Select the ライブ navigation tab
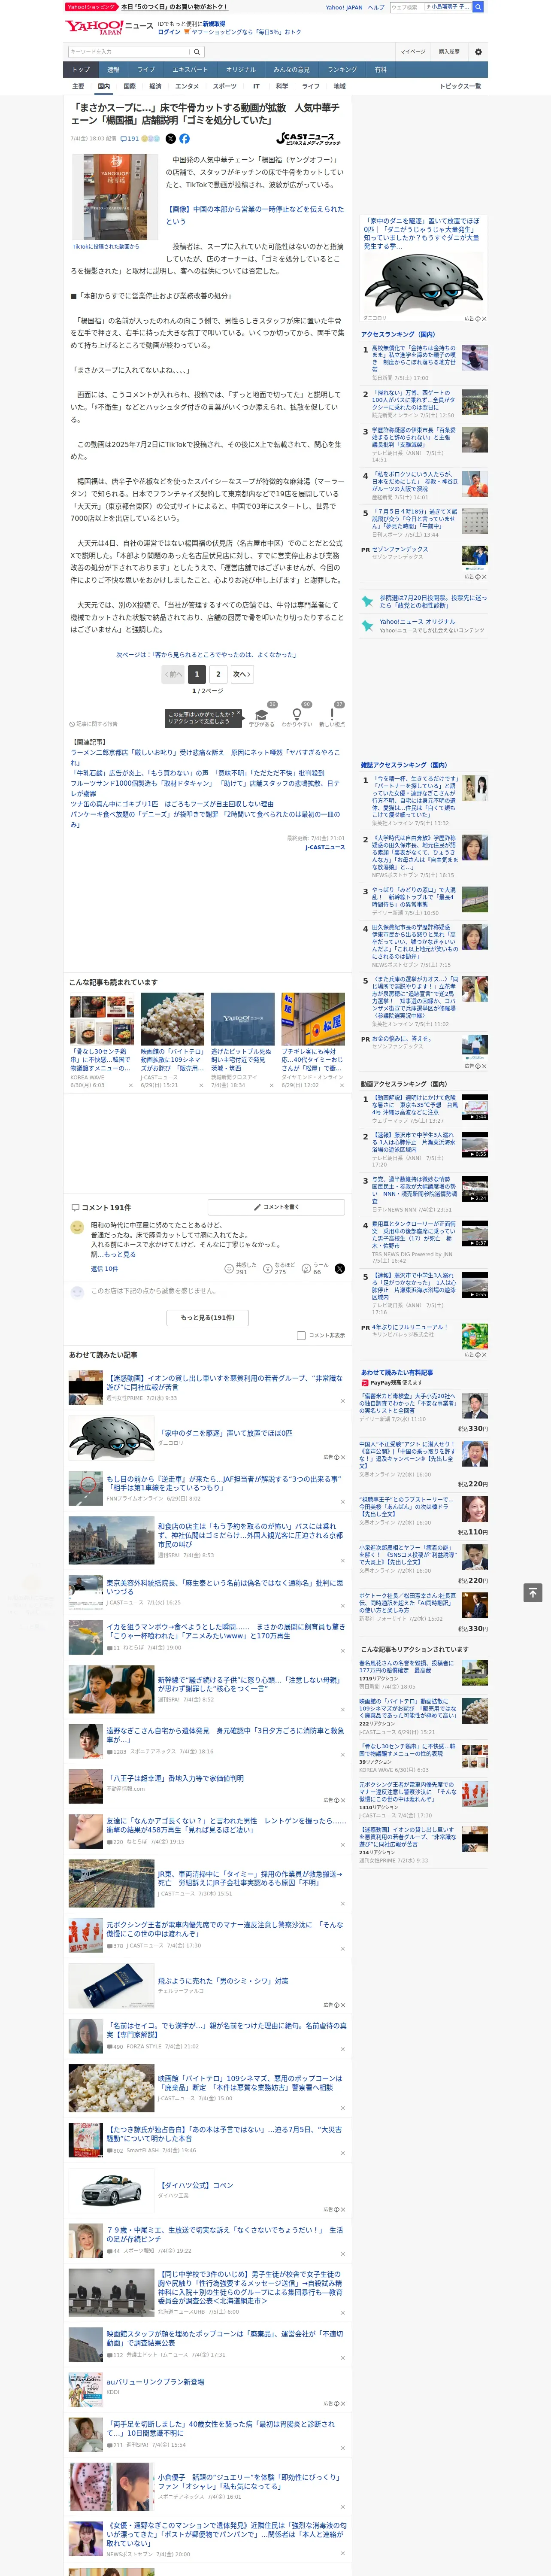This screenshot has height=2576, width=551. [x=146, y=70]
